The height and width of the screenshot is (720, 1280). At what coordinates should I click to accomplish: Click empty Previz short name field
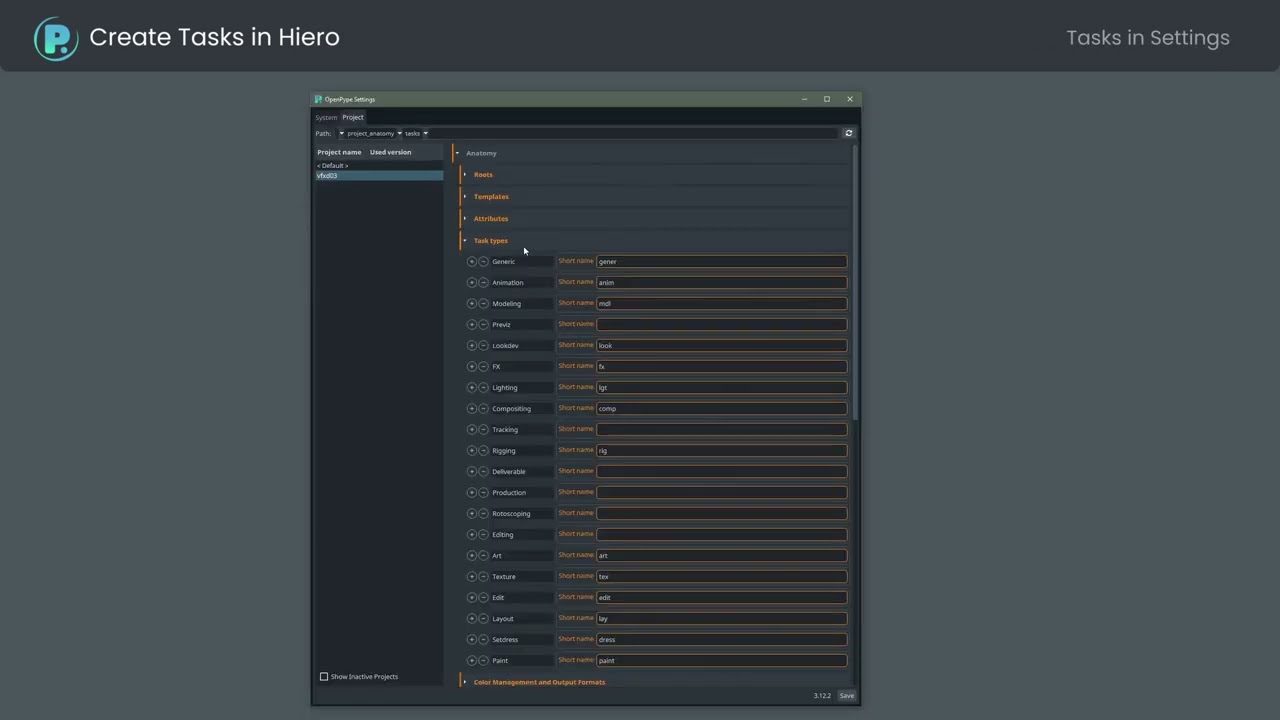click(x=721, y=324)
